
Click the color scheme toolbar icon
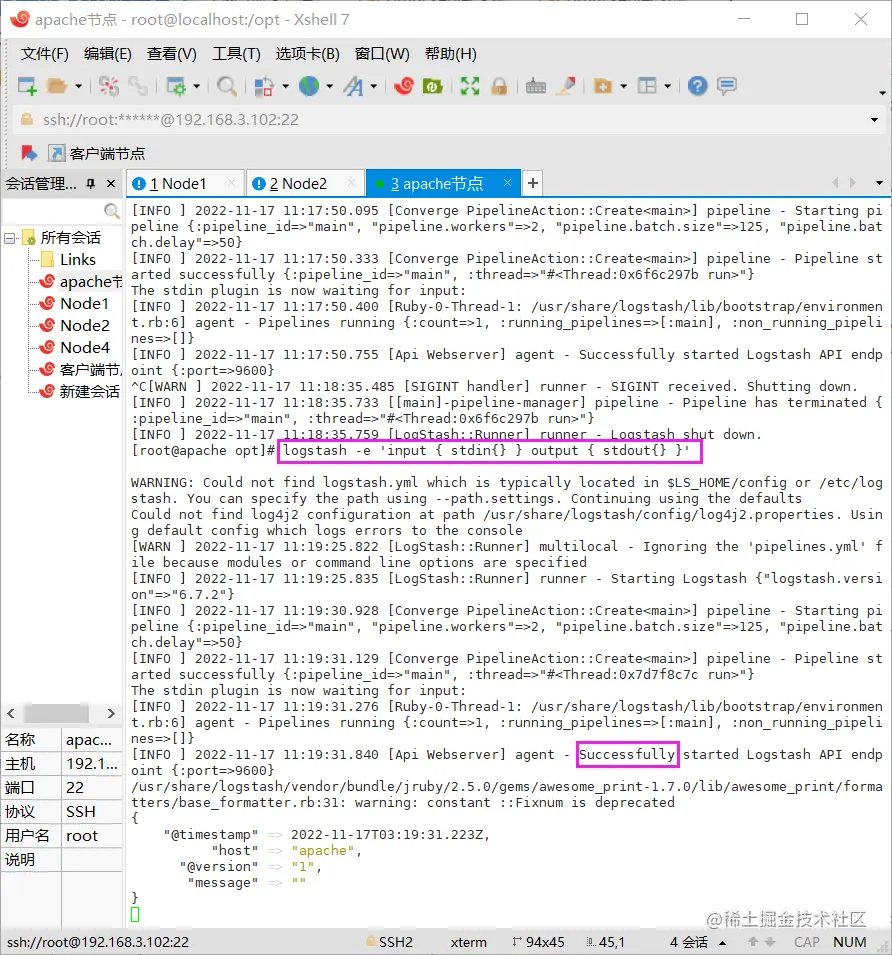click(x=263, y=86)
